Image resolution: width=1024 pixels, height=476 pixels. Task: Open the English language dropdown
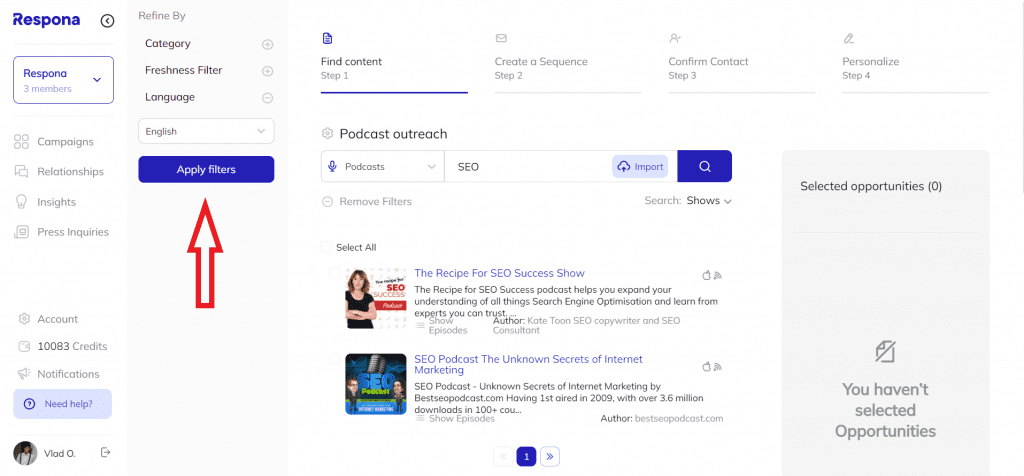click(206, 131)
